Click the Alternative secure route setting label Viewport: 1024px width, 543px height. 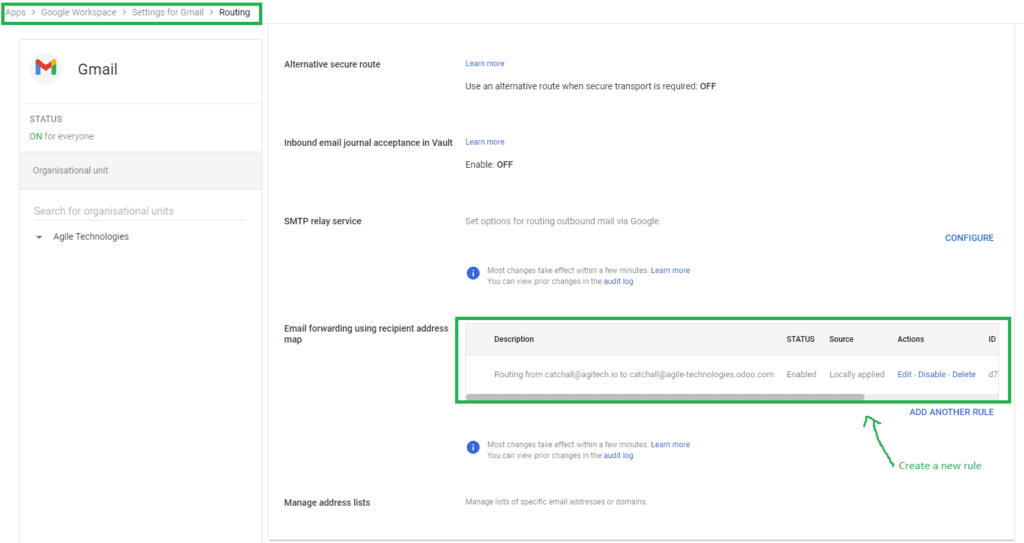click(332, 64)
